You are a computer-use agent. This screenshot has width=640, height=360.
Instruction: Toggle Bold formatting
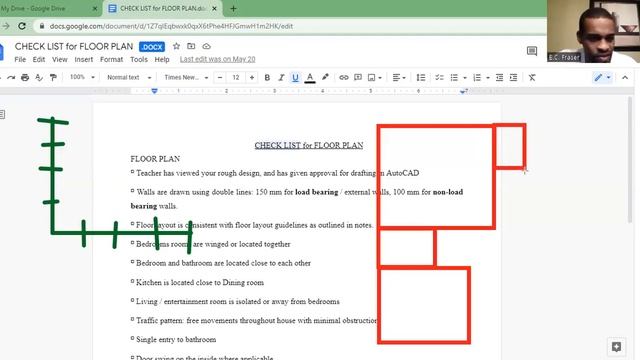[x=267, y=78]
